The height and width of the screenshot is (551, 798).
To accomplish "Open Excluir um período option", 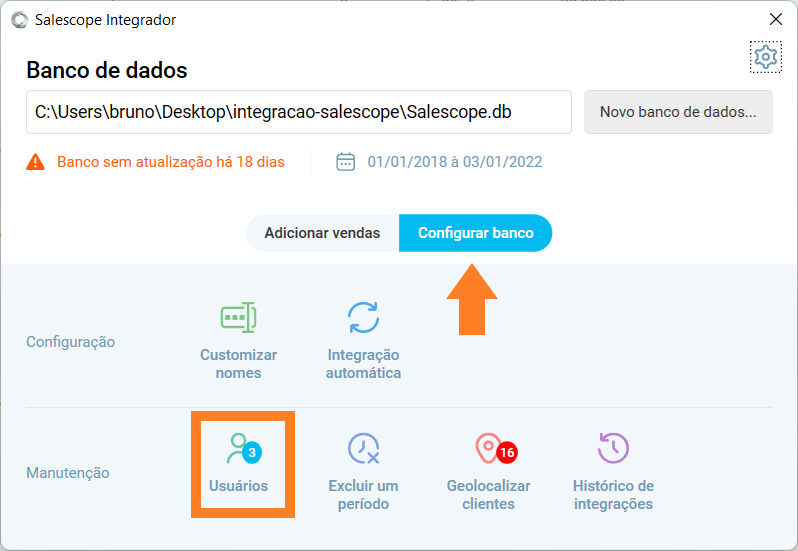I will point(363,472).
